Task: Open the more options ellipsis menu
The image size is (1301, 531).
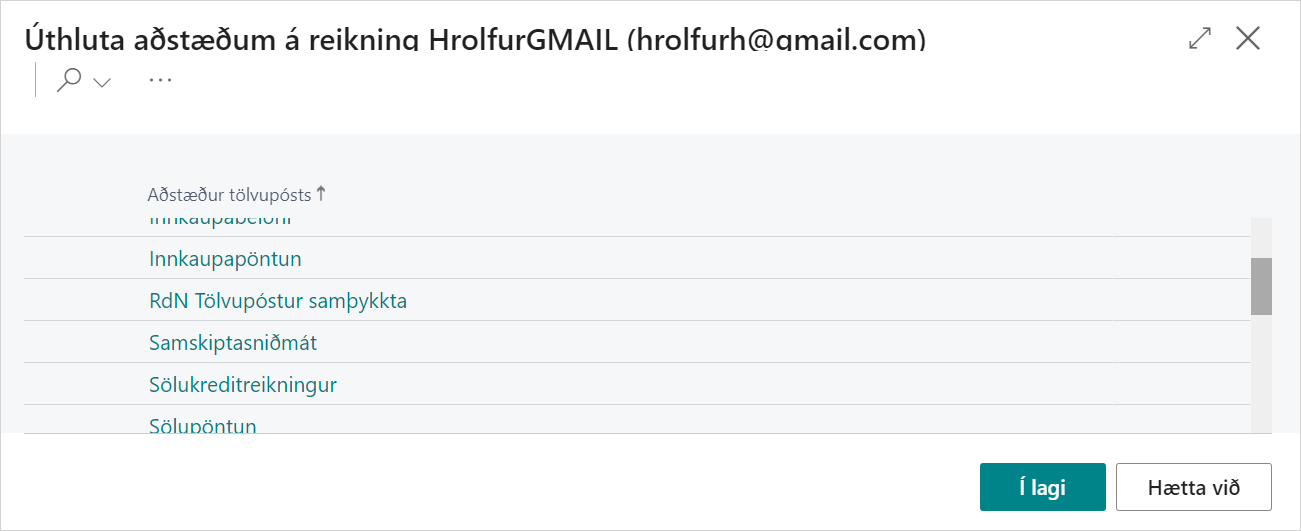Action: [x=160, y=80]
